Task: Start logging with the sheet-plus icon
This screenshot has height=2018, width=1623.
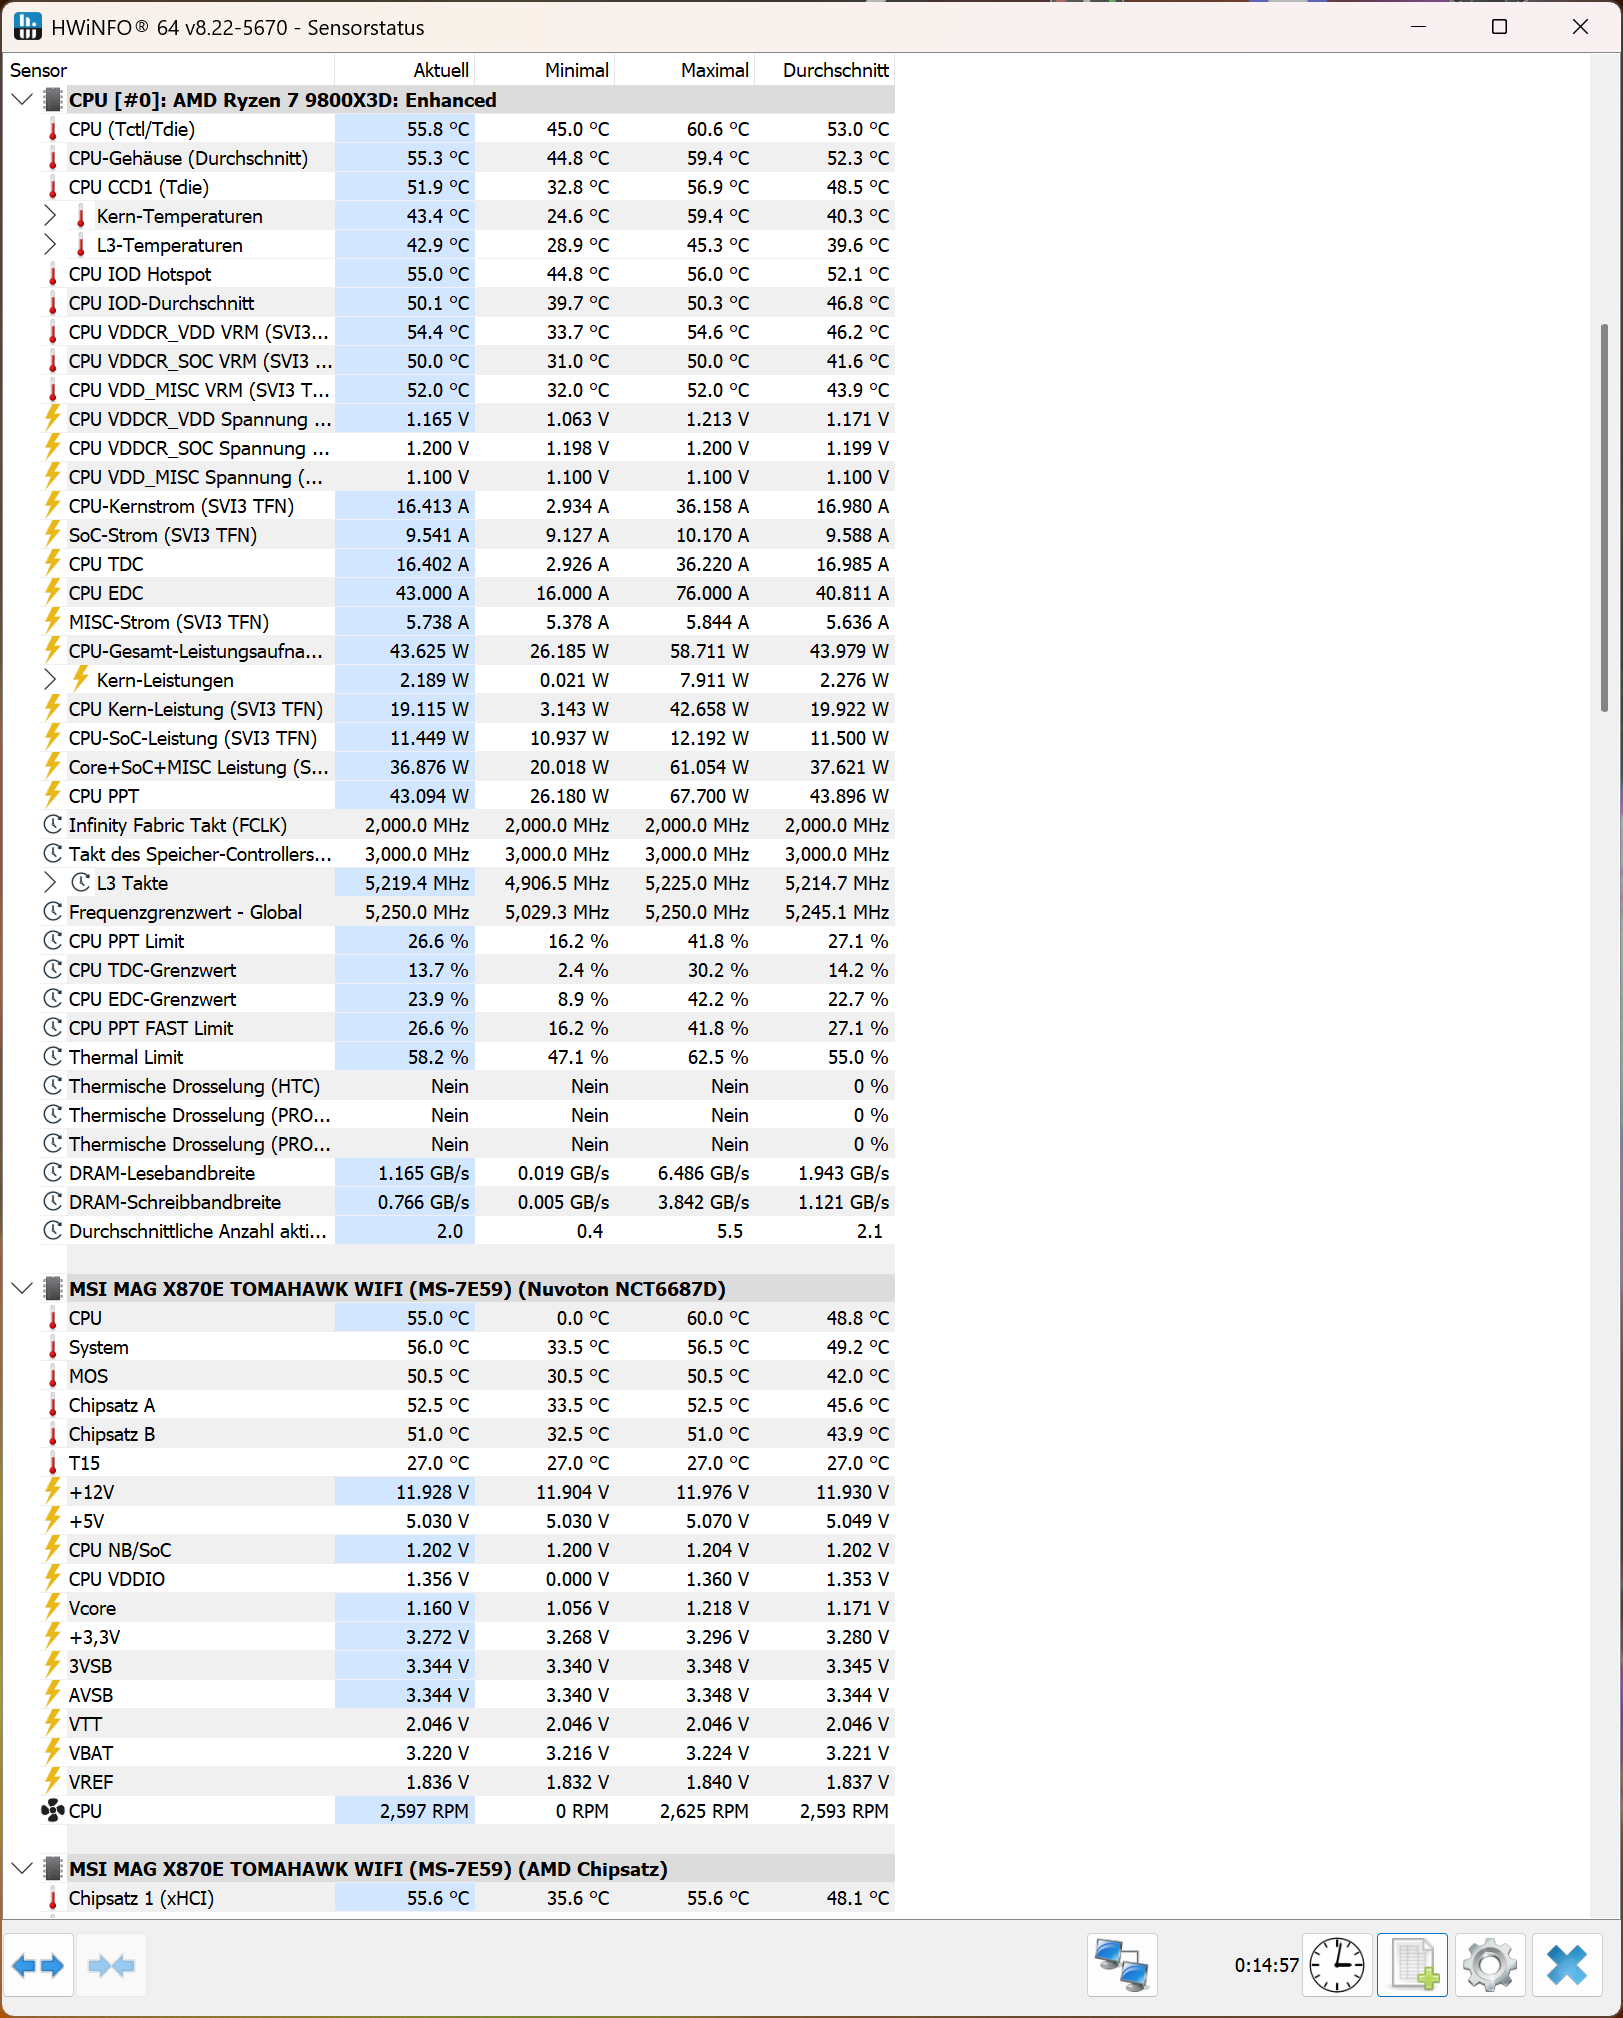Action: [x=1412, y=1966]
